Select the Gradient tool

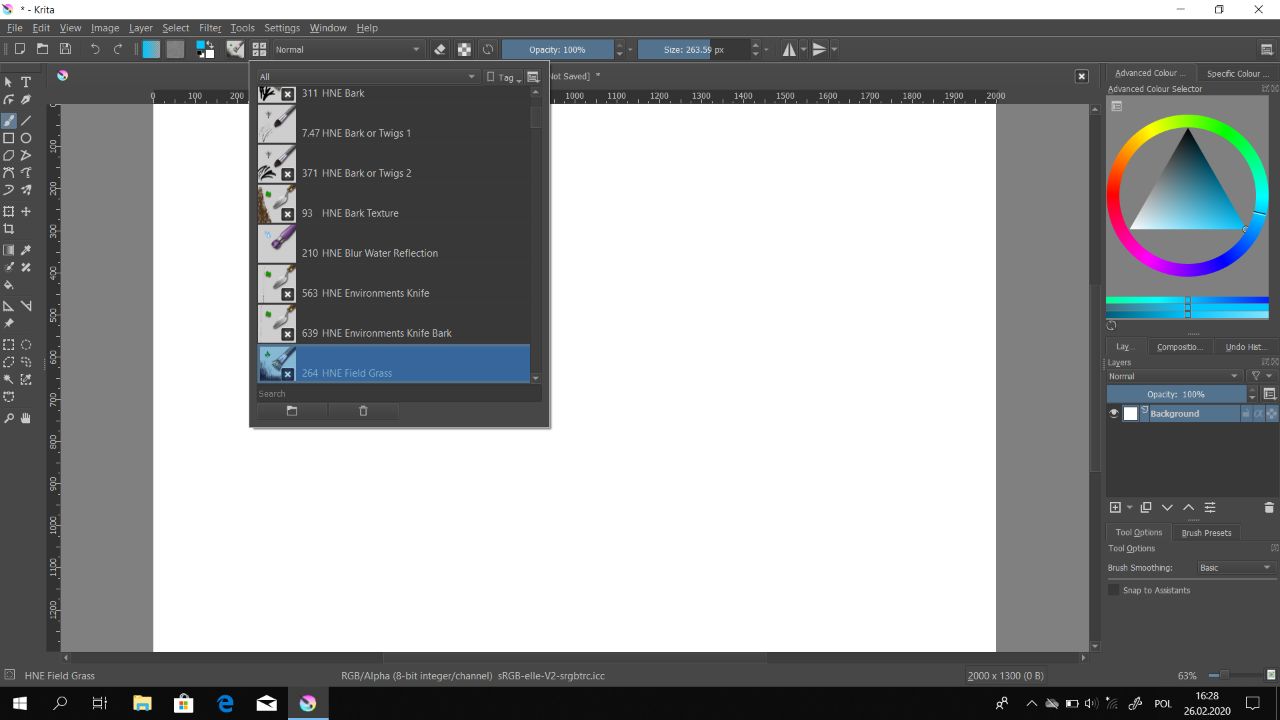9,250
